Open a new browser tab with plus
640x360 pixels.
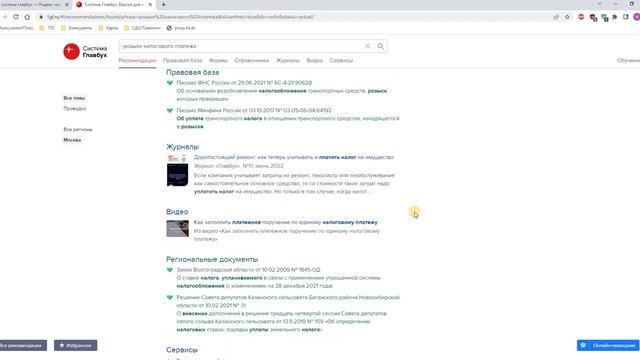[163, 4]
